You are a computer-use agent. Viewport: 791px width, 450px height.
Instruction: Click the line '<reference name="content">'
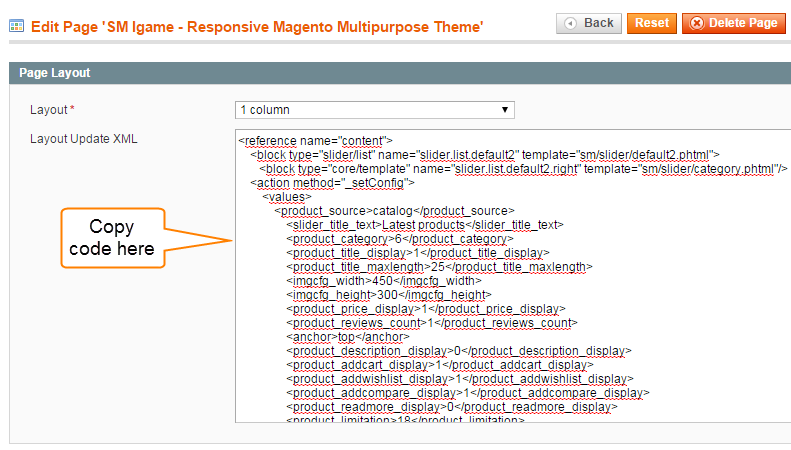click(x=315, y=141)
